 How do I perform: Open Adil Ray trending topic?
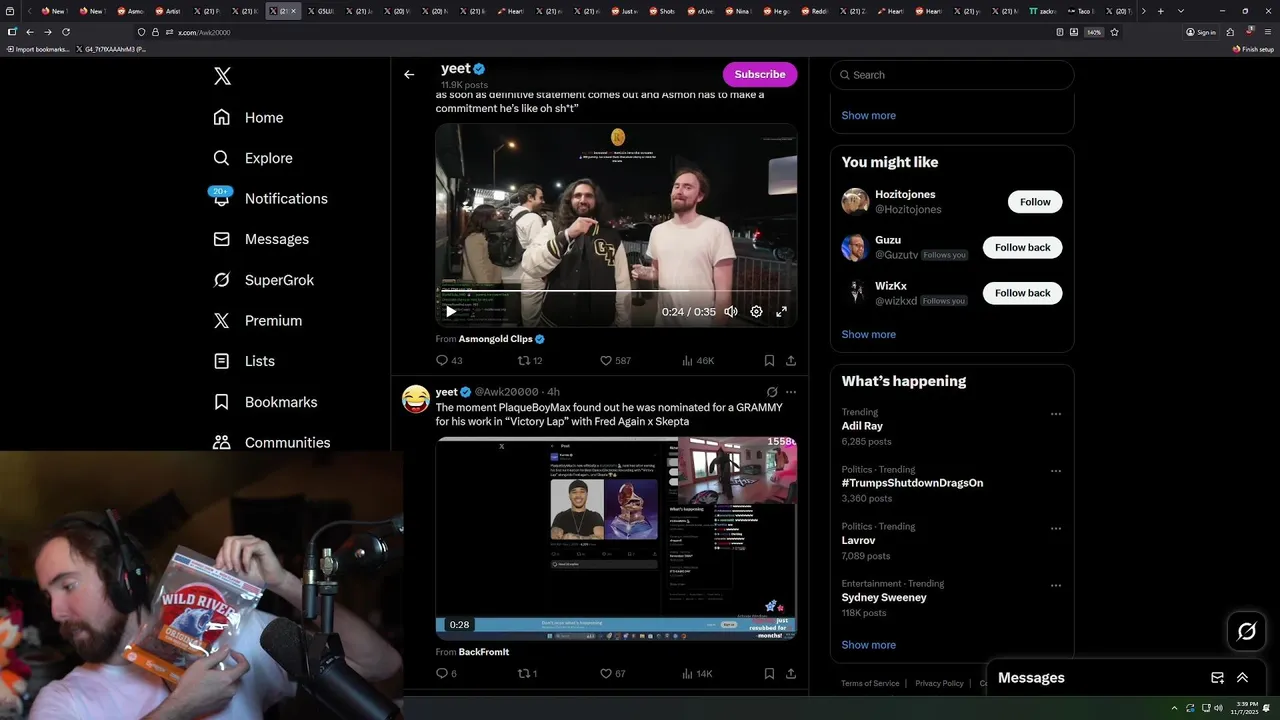click(862, 426)
